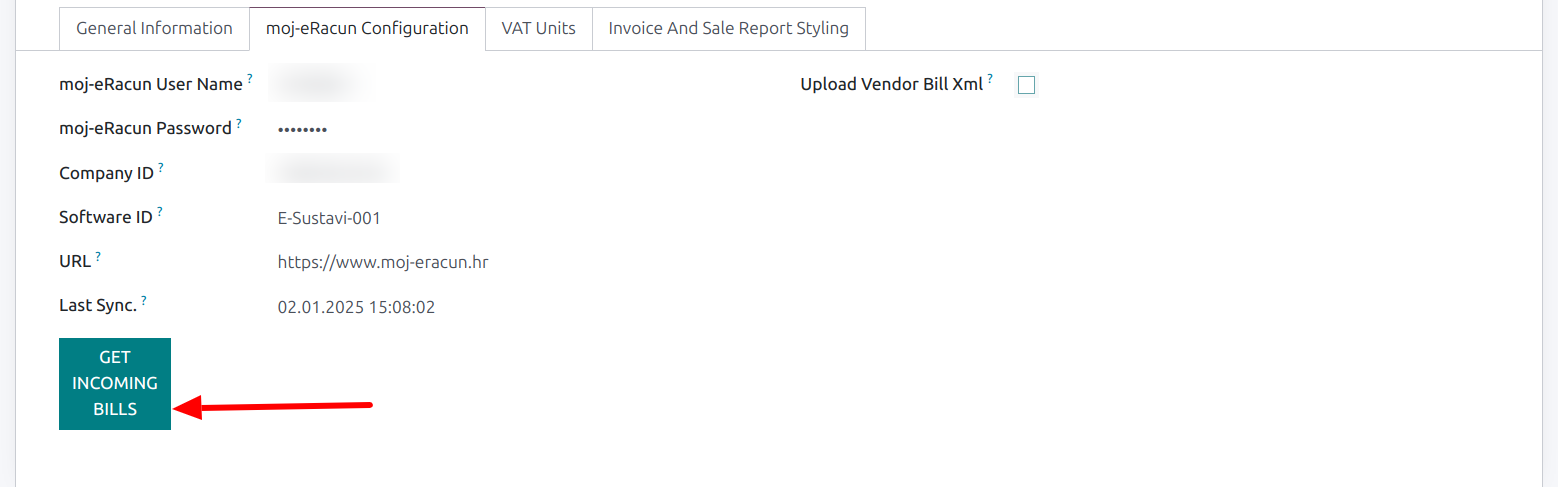Screen dimensions: 1558x487
Task: Open Invoice And Sale Report Styling tab
Action: point(728,28)
